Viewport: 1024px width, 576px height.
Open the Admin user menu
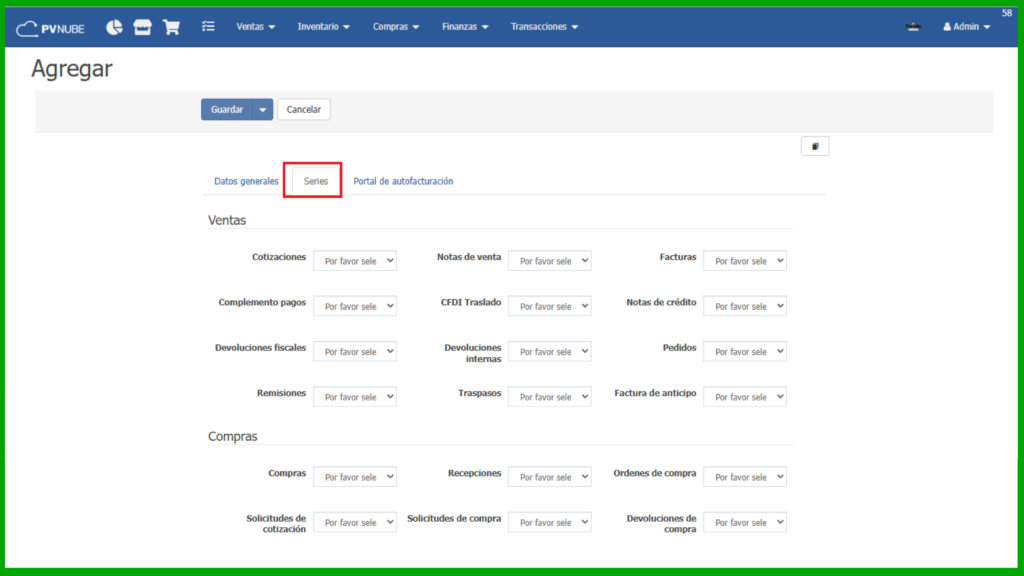966,27
